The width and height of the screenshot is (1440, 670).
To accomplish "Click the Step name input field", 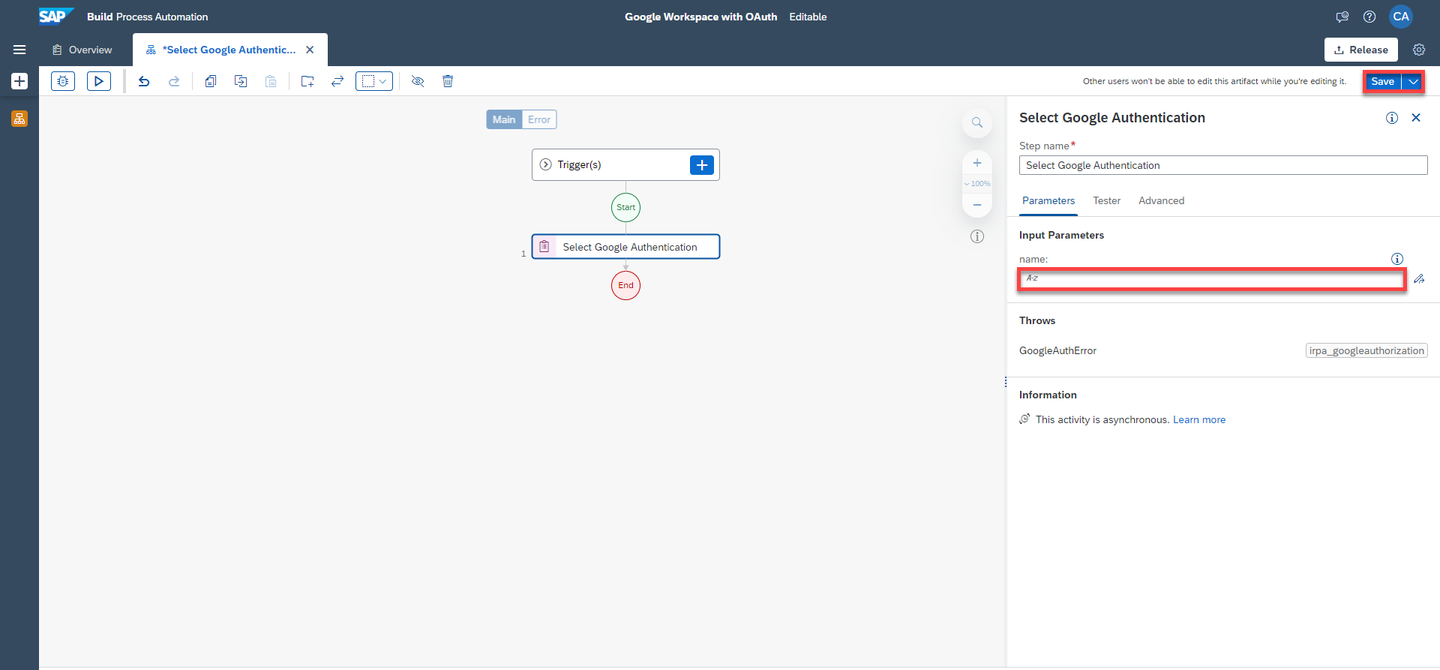I will (1223, 165).
